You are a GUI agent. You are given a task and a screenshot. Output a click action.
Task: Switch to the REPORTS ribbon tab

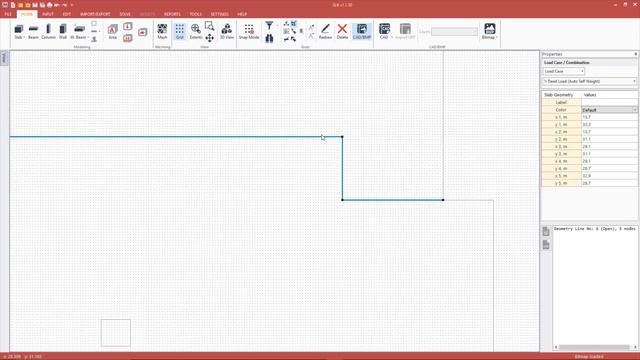point(172,14)
